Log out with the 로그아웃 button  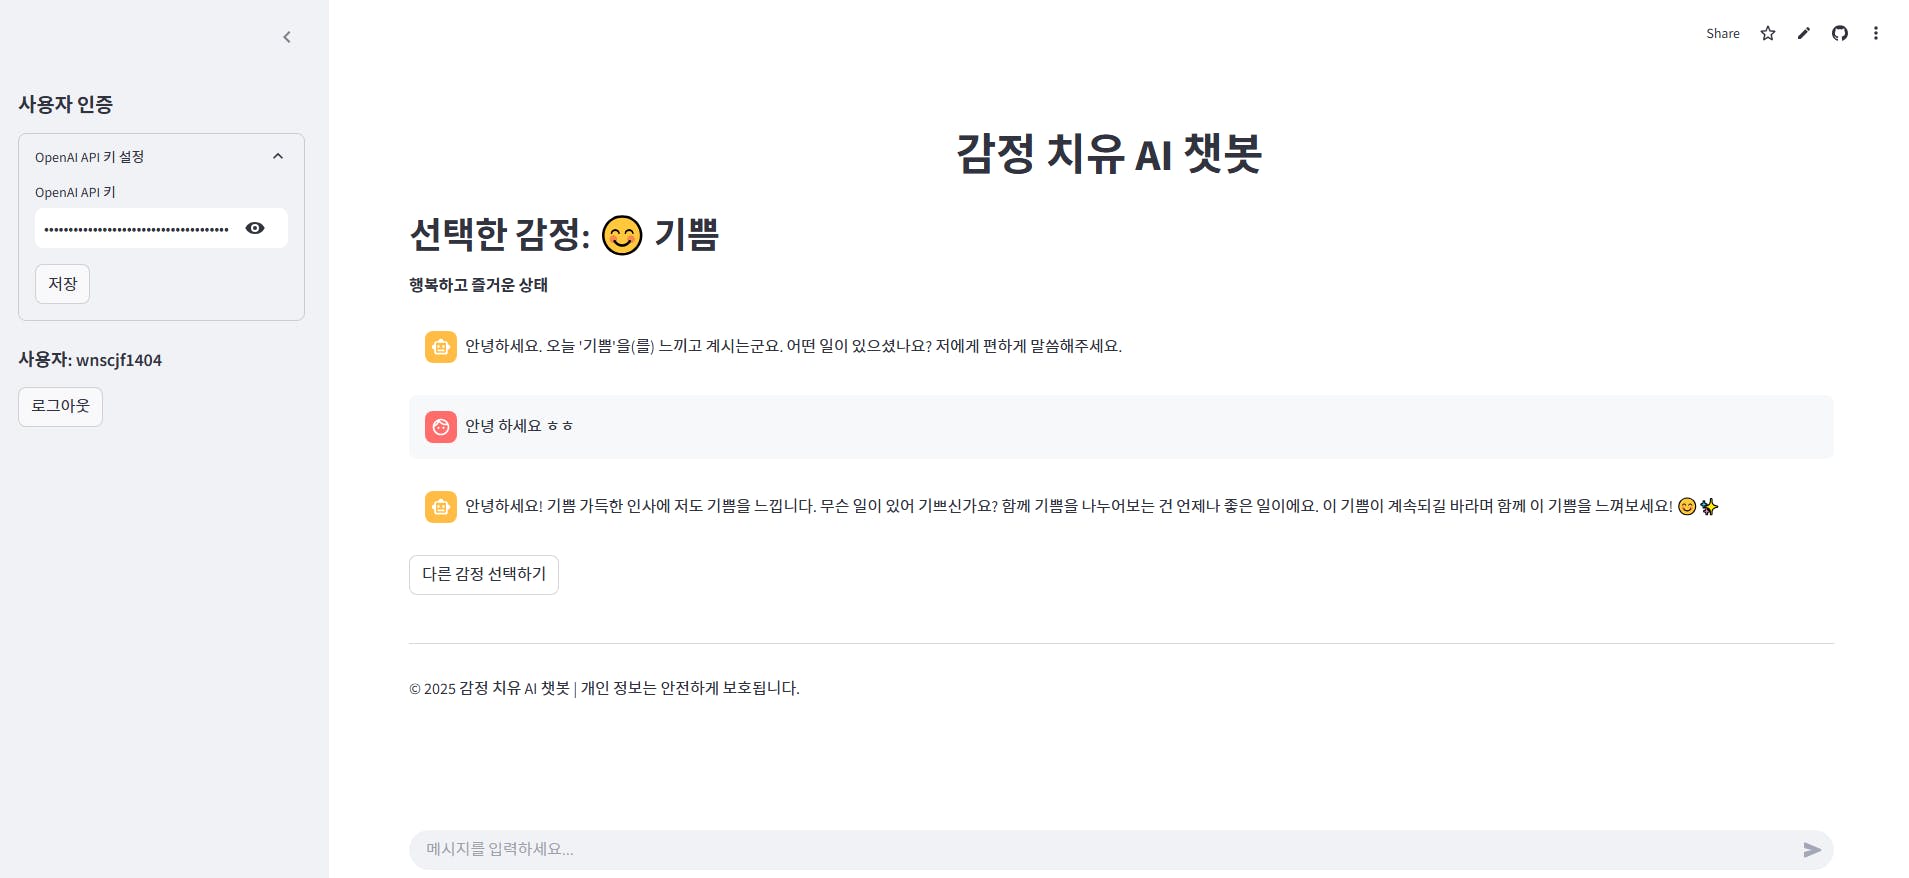(61, 407)
